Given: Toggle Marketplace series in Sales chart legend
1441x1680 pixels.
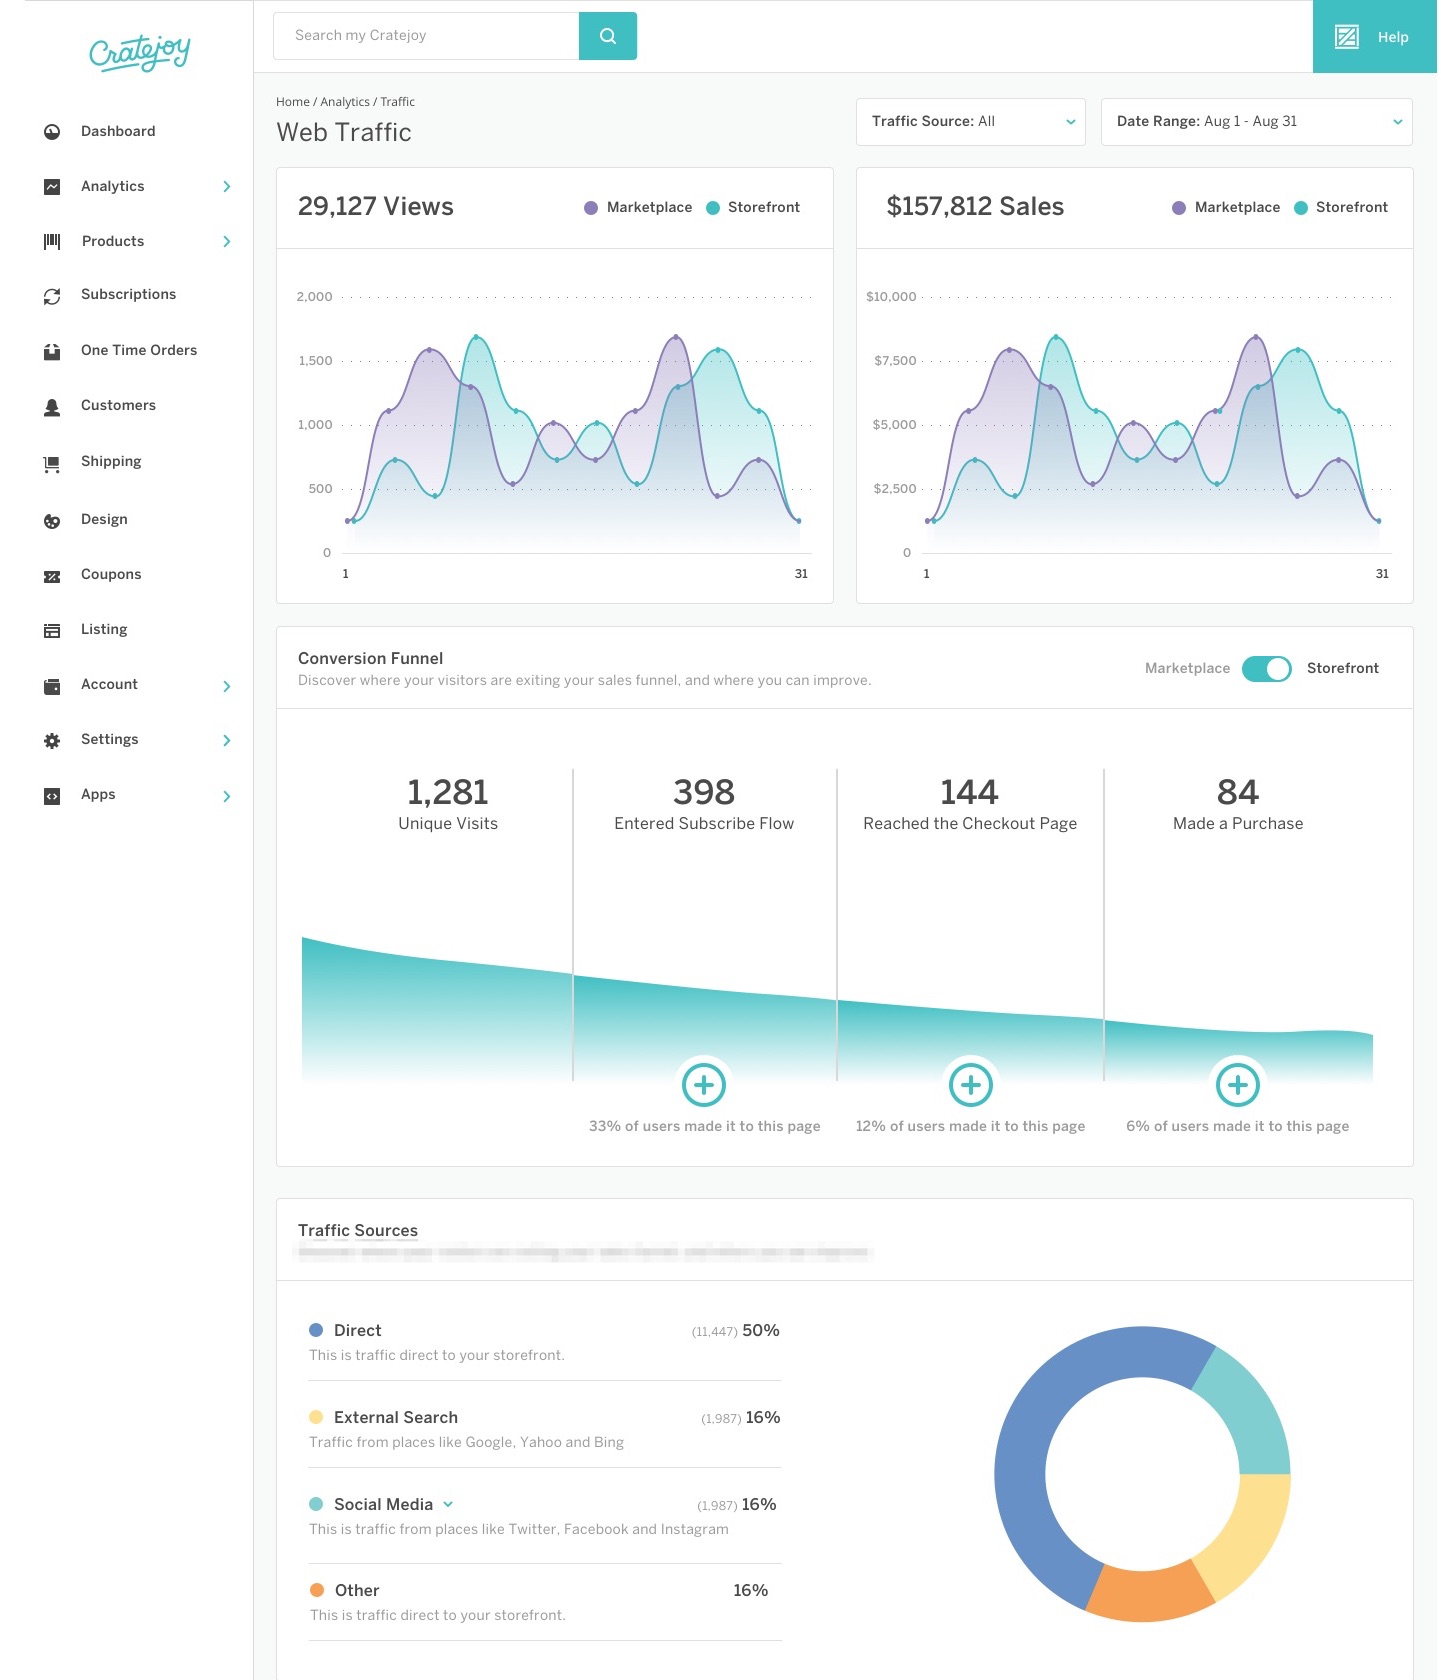Looking at the screenshot, I should click(x=1226, y=208).
